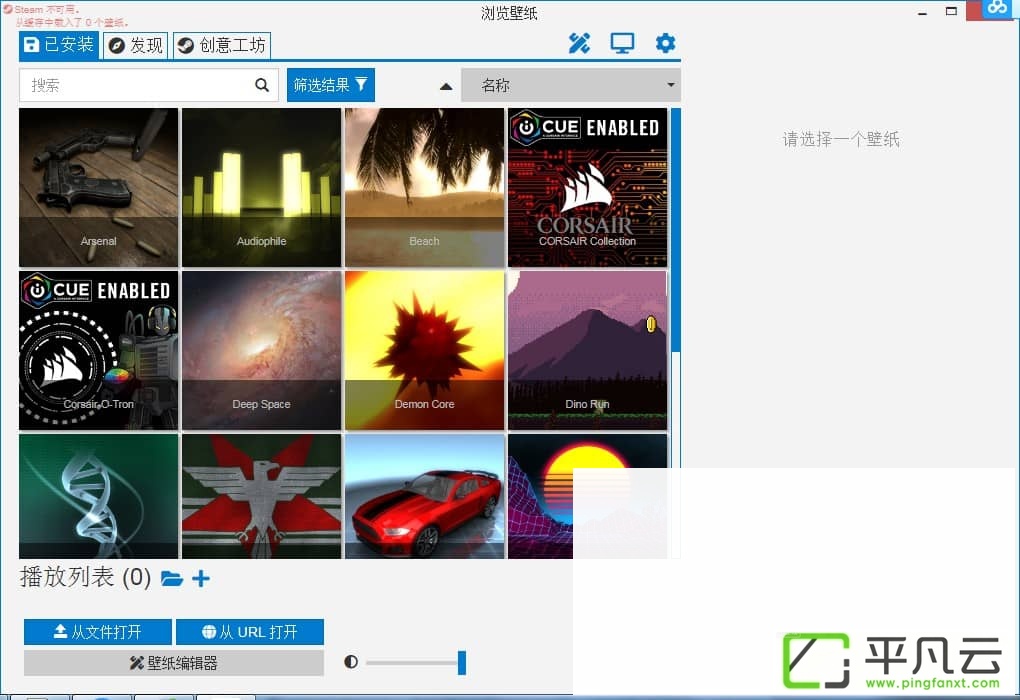1020x700 pixels.
Task: Open playlist folder icon
Action: tap(172, 578)
